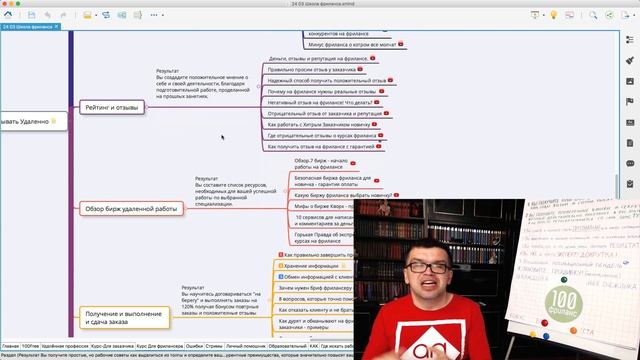640x360 pixels.
Task: Open dropdown arrow beside the topic icon
Action: click(x=96, y=16)
